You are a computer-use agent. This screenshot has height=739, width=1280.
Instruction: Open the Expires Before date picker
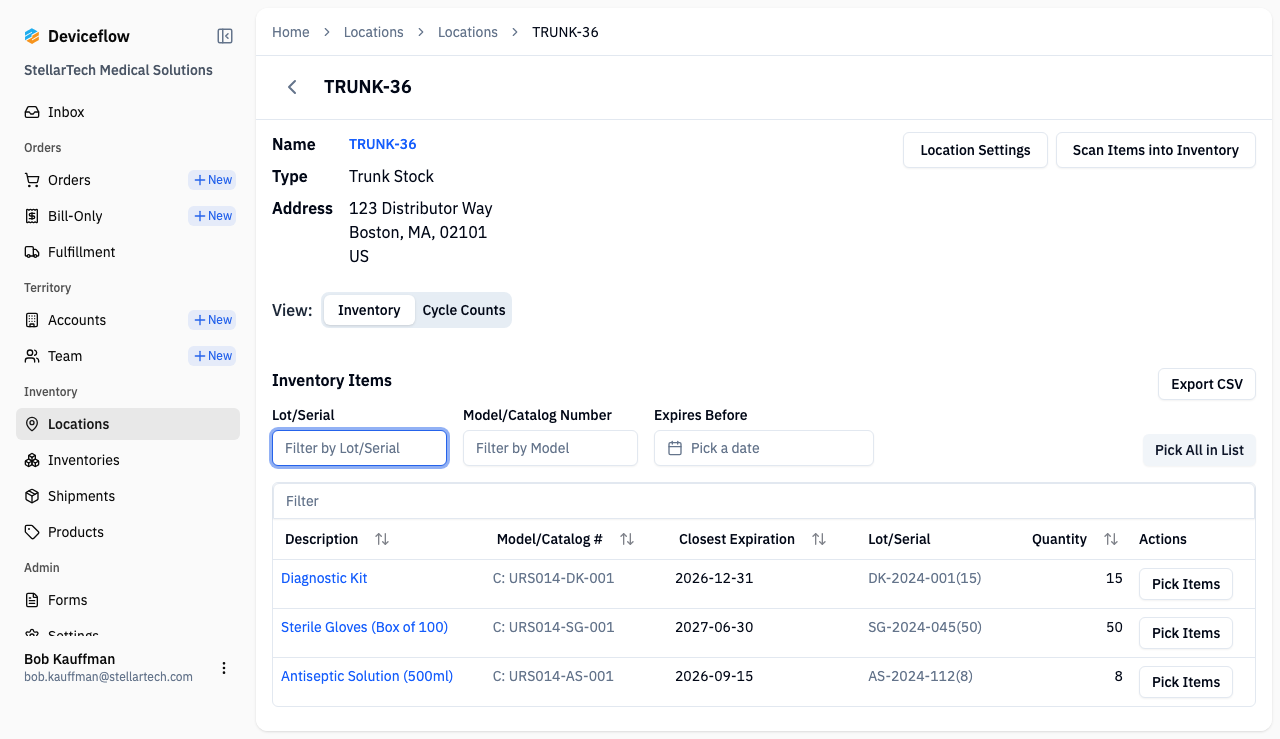coord(764,448)
